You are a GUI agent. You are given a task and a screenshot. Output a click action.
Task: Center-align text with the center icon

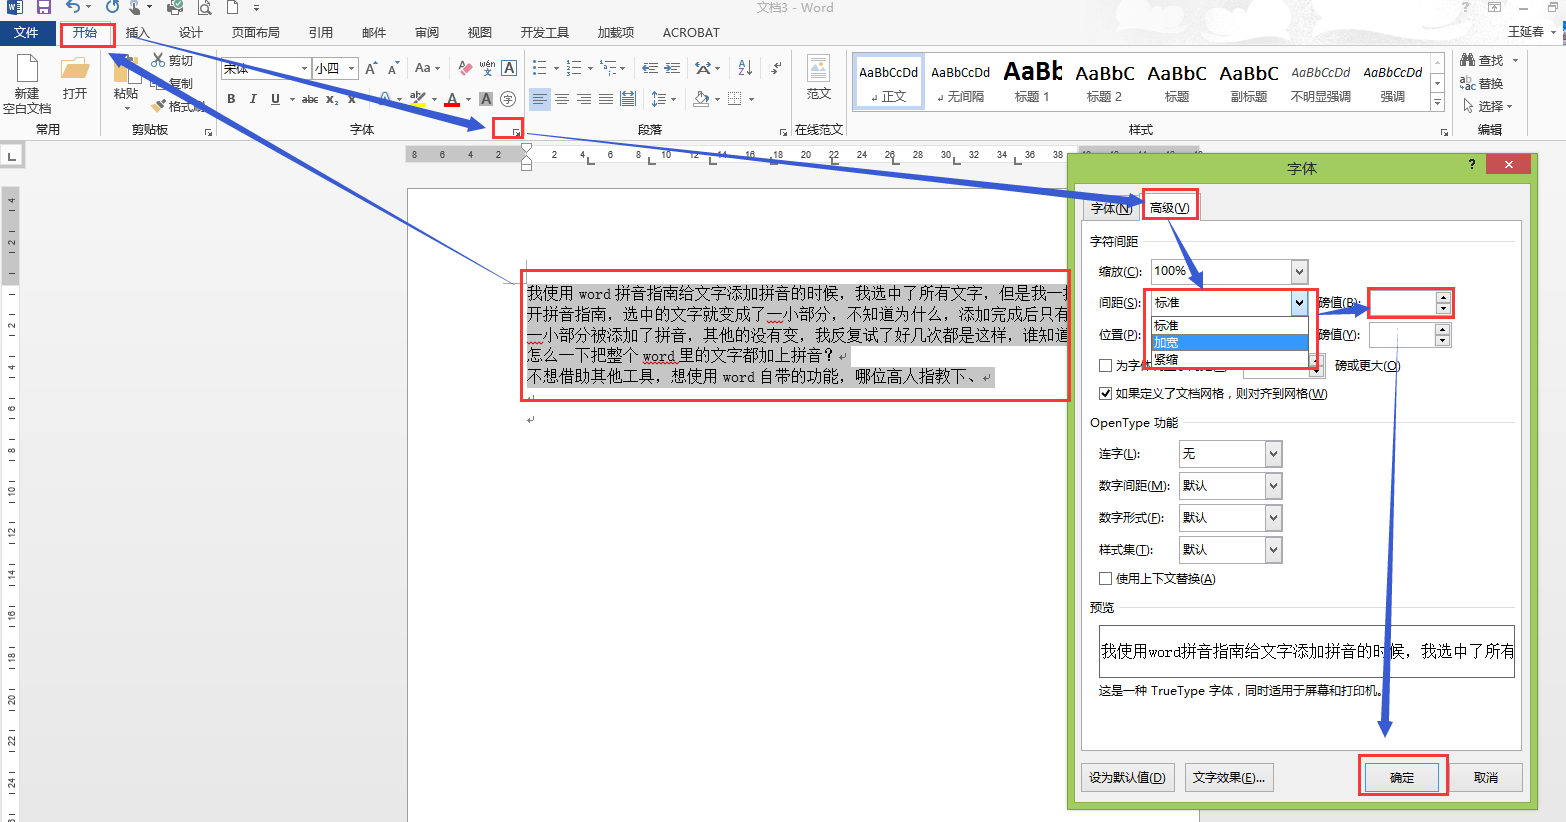562,99
